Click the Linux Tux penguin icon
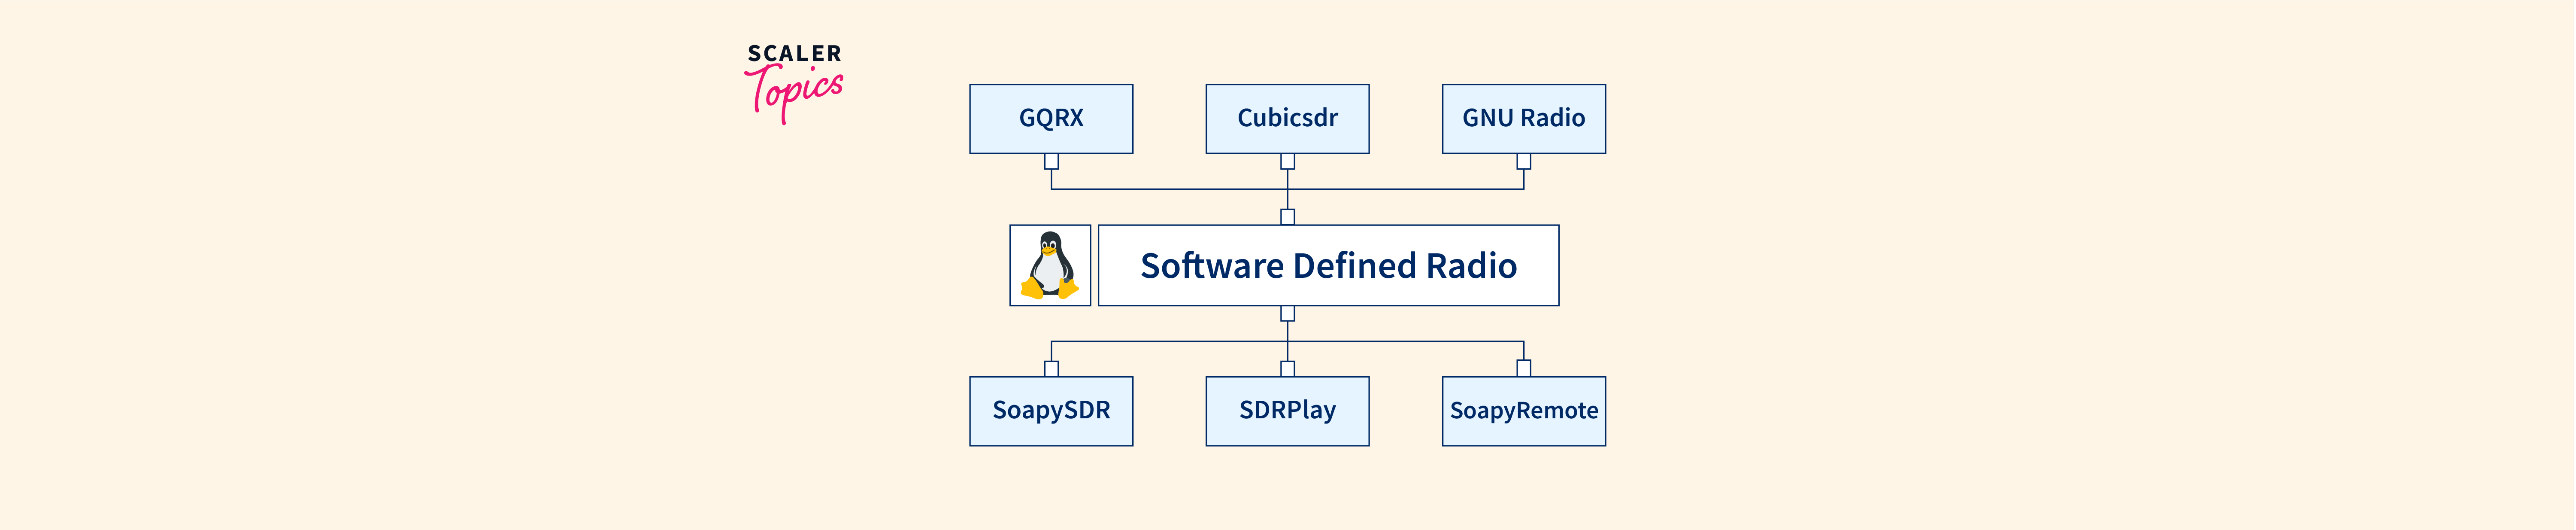The height and width of the screenshot is (530, 2576). tap(1049, 266)
